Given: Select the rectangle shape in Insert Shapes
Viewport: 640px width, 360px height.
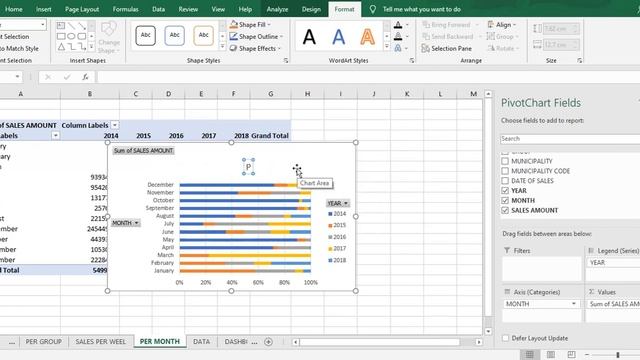Looking at the screenshot, I should pos(61,36).
